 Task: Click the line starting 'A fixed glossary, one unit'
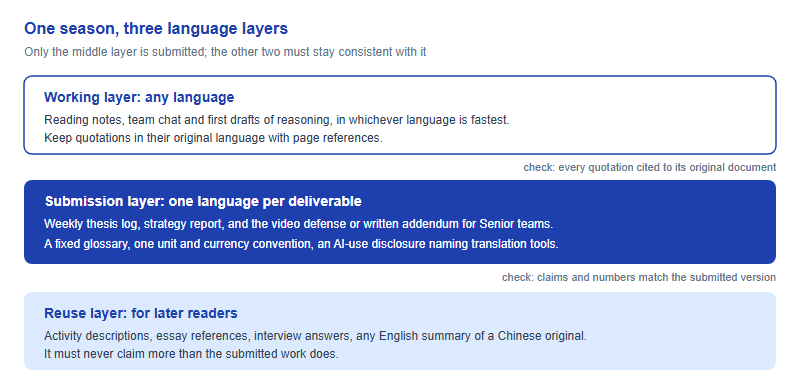pyautogui.click(x=302, y=244)
